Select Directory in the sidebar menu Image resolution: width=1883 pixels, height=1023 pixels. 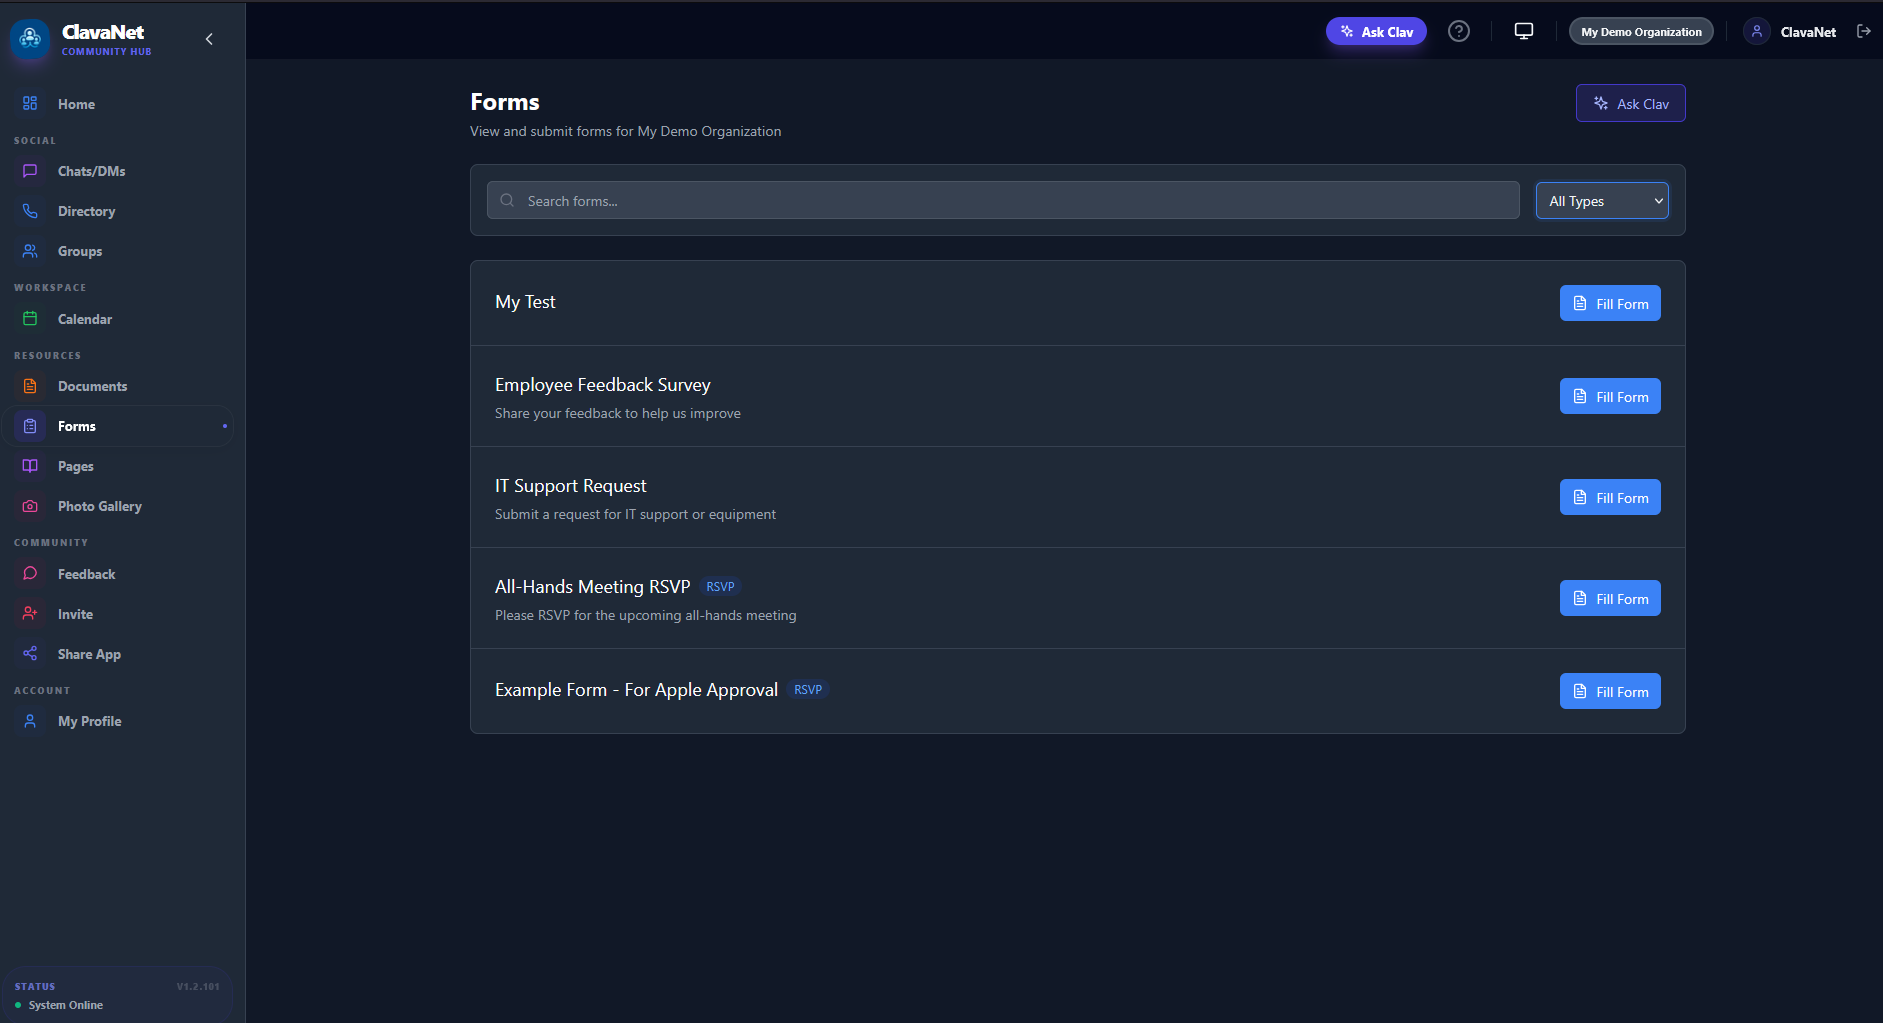[86, 212]
